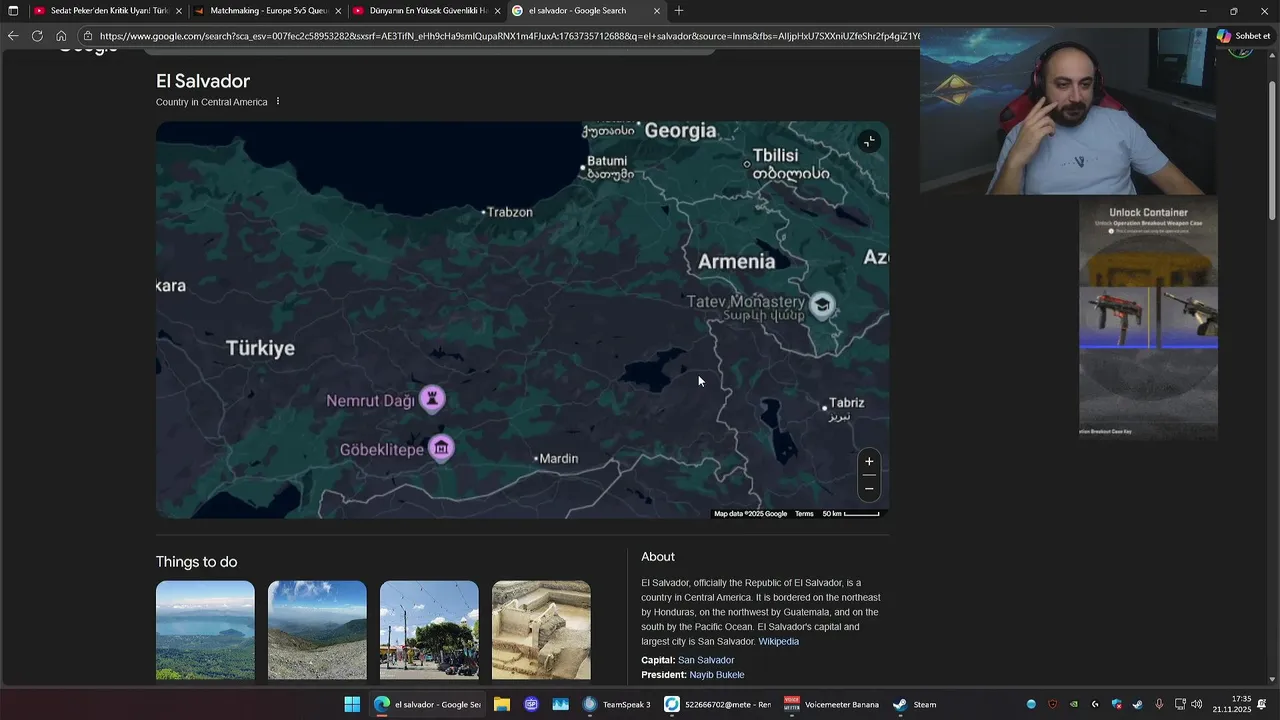Collapse the map with the corner icon
Screen dimensions: 1280x720
tap(869, 141)
